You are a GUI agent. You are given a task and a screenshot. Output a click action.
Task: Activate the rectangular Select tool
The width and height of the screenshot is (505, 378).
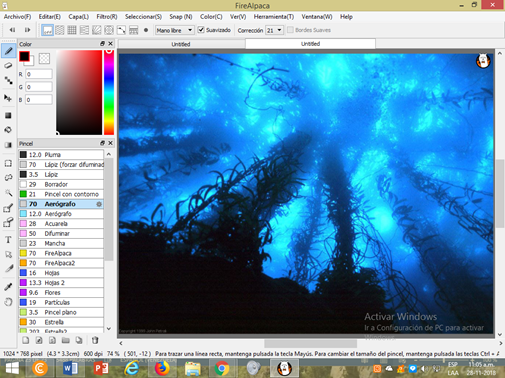8,163
